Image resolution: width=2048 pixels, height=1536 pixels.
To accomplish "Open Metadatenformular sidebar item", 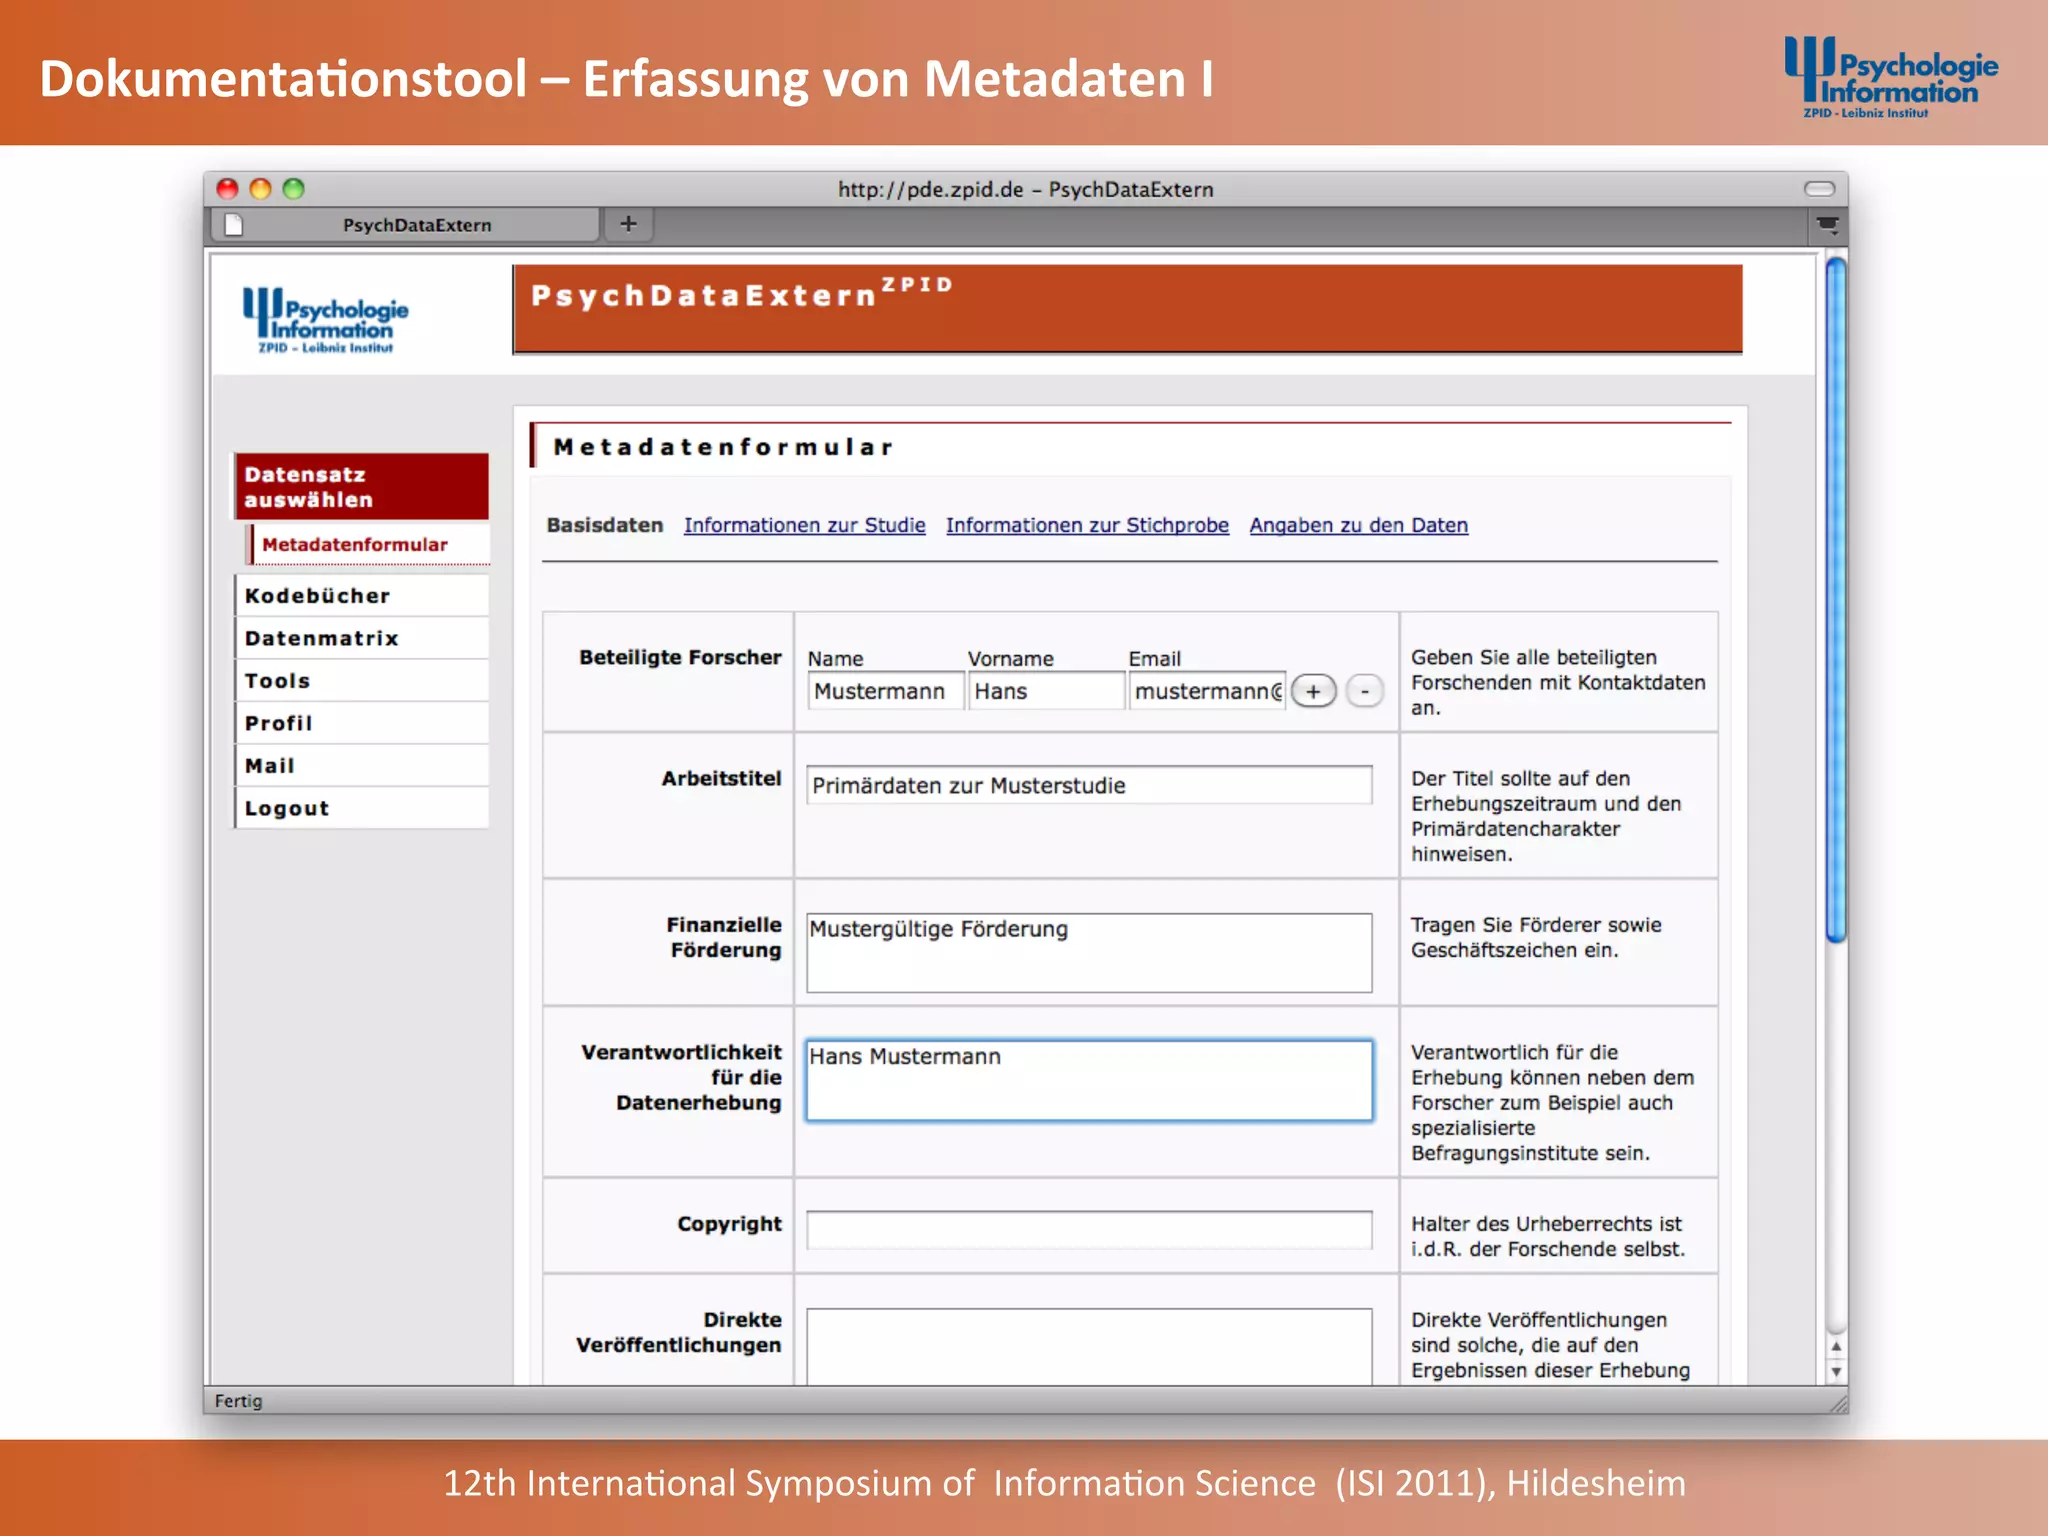I will [x=367, y=544].
